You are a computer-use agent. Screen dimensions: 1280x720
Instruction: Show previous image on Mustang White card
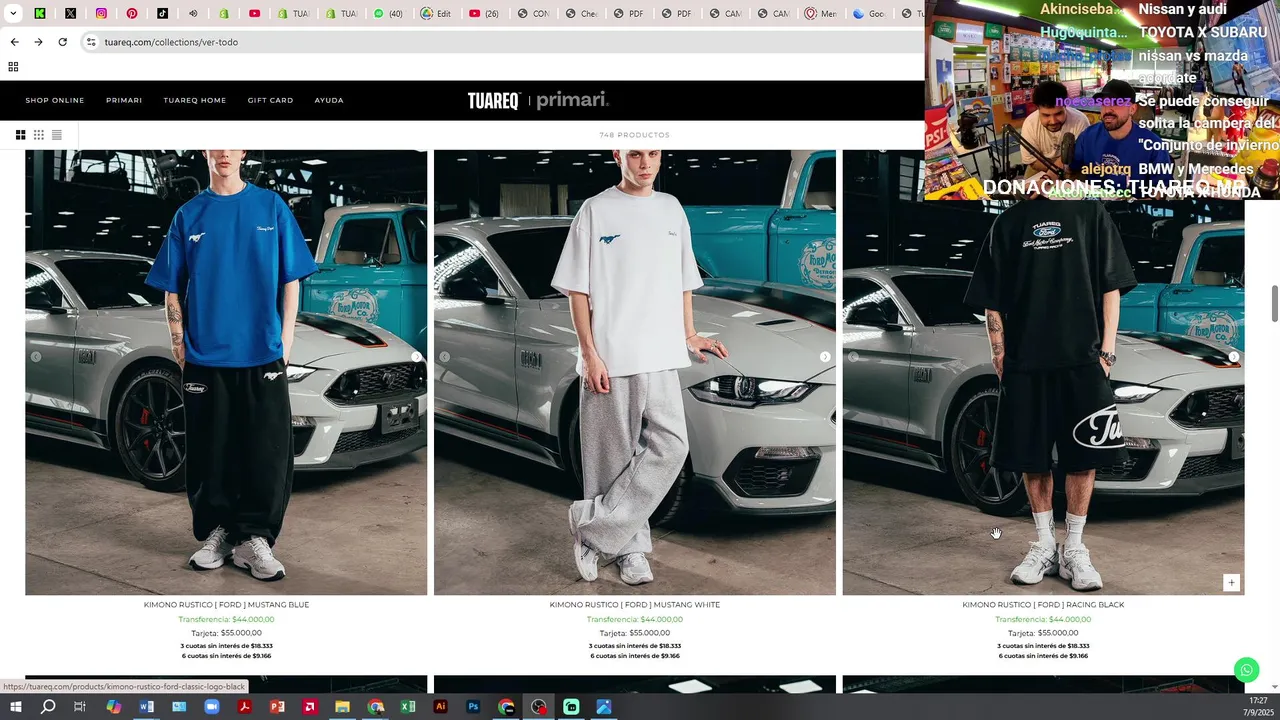point(445,357)
